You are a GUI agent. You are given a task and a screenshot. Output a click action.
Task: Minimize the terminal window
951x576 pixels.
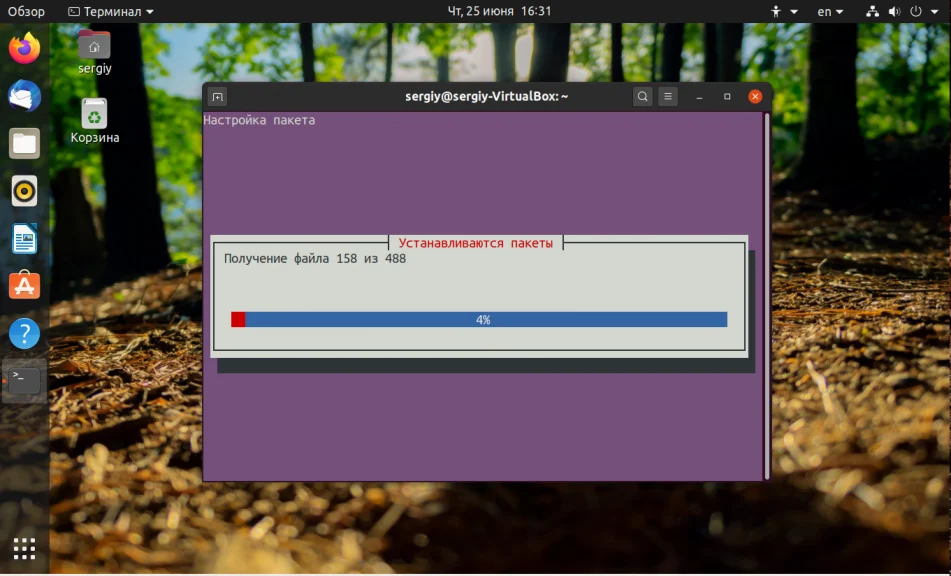699,96
